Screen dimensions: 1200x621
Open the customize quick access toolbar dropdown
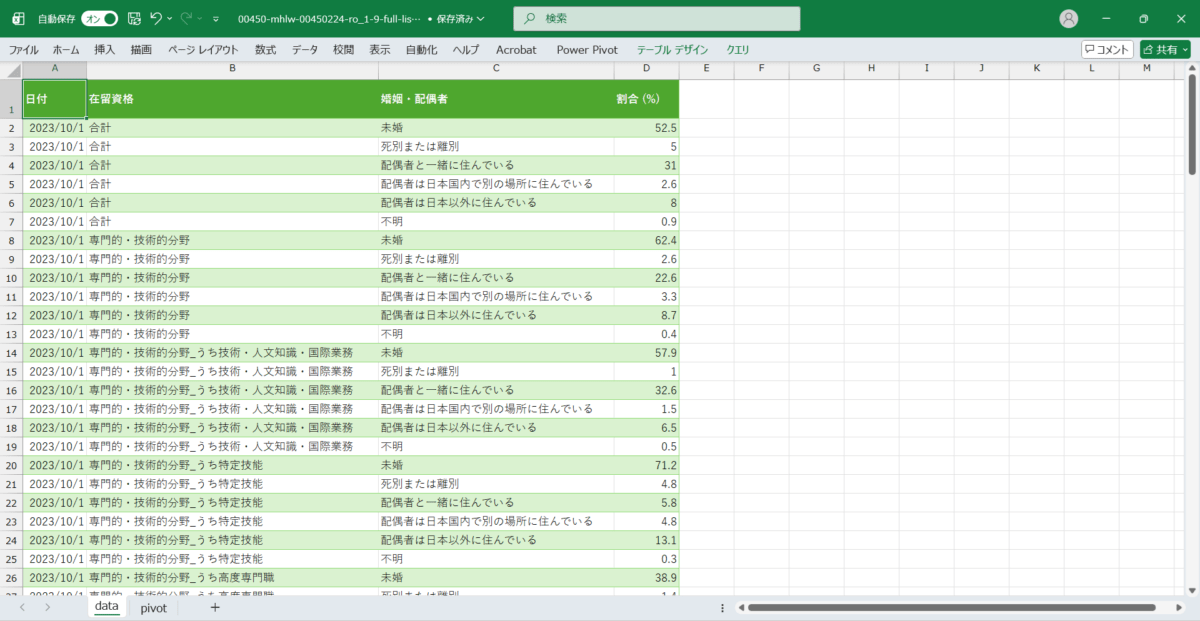tap(215, 19)
